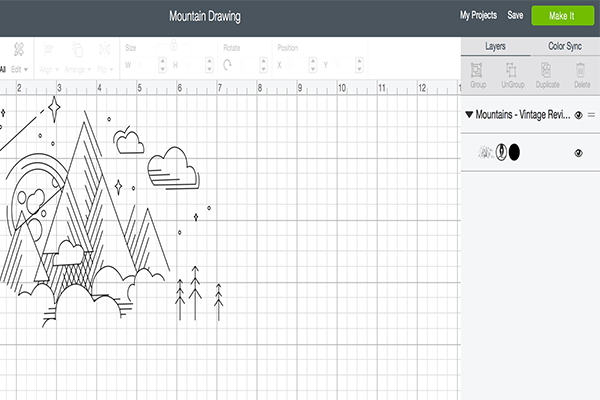Click the Delete trash icon
This screenshot has width=600, height=400.
[580, 70]
